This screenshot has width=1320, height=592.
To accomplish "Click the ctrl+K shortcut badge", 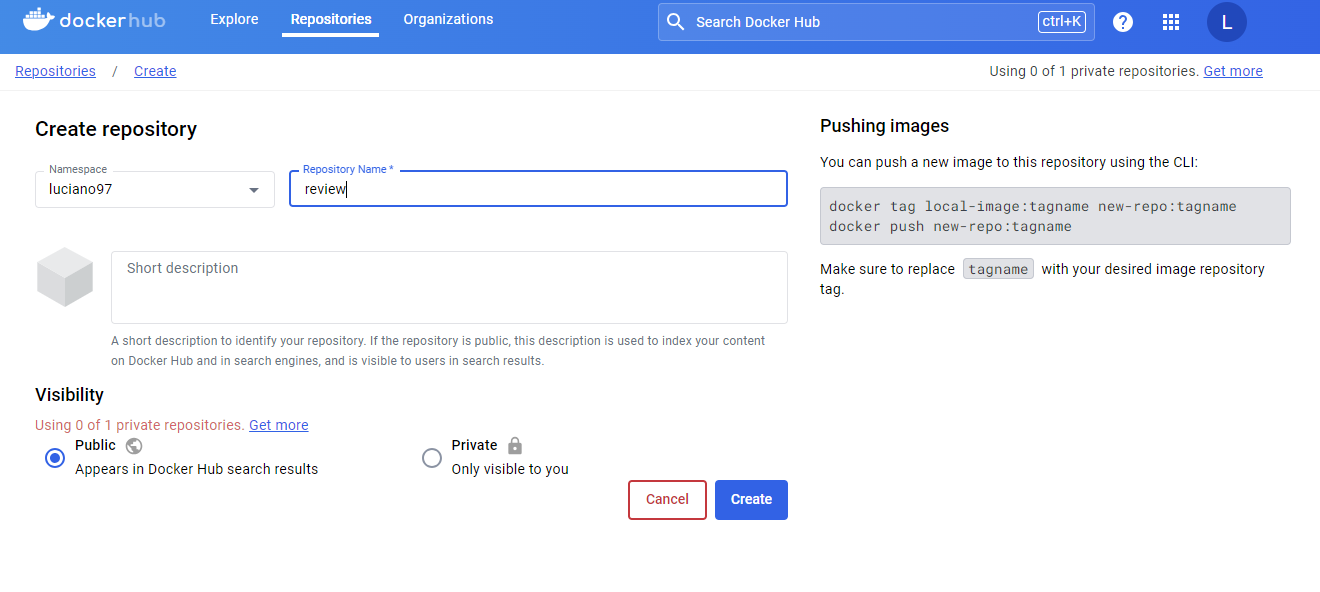I will (1062, 21).
